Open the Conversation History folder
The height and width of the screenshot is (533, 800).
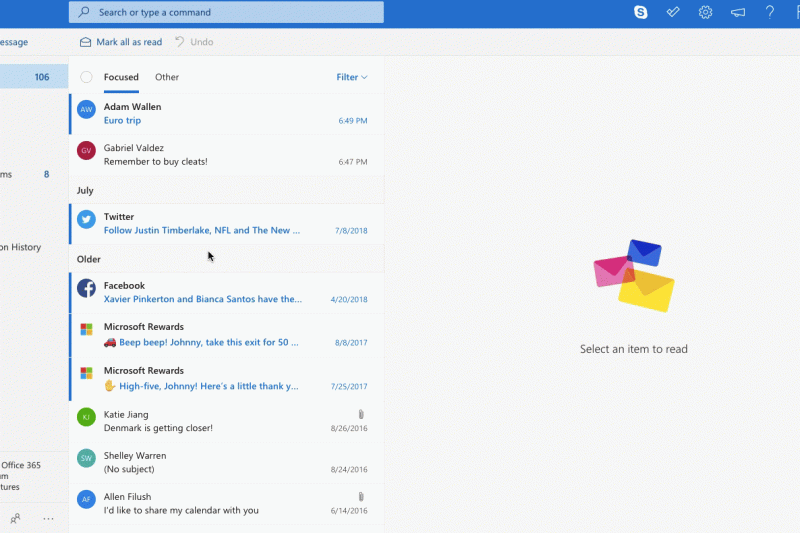[x=20, y=247]
